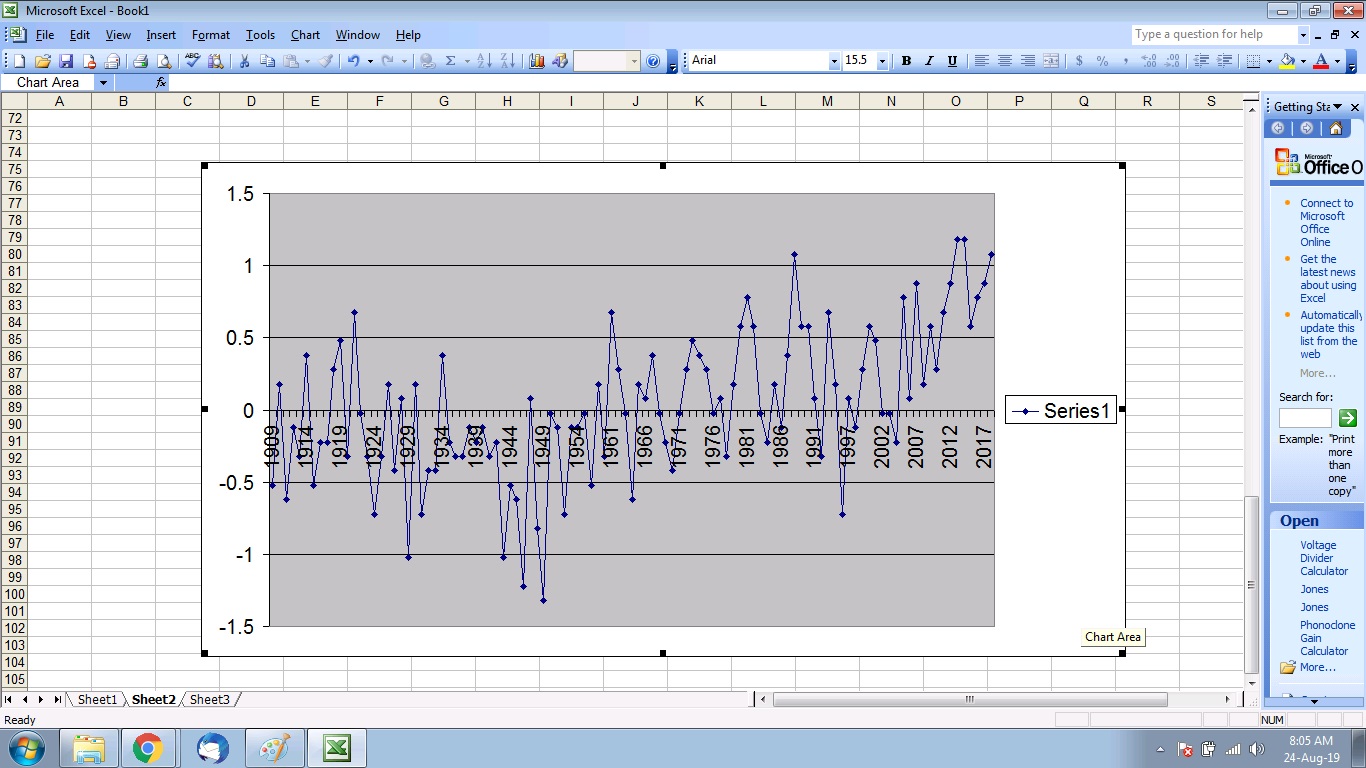Start search with the green arrow button
This screenshot has height=768, width=1366.
click(1347, 418)
